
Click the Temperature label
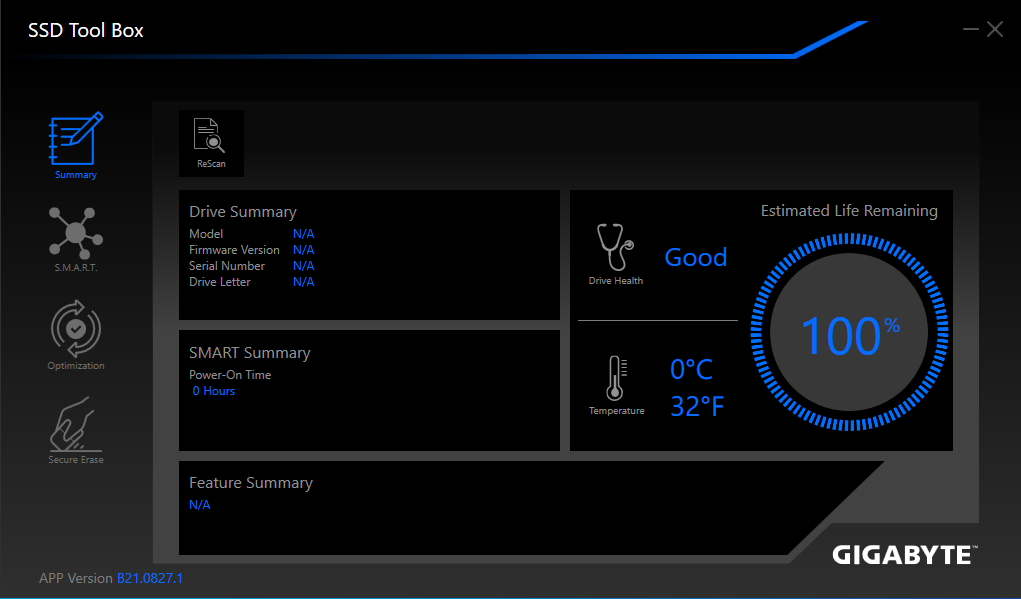point(617,411)
